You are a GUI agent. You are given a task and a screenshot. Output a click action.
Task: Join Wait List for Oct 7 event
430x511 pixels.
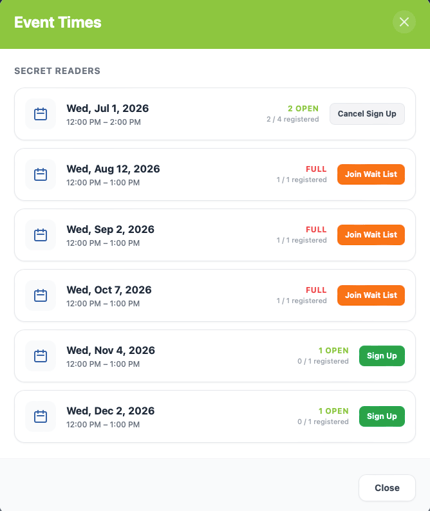(371, 295)
